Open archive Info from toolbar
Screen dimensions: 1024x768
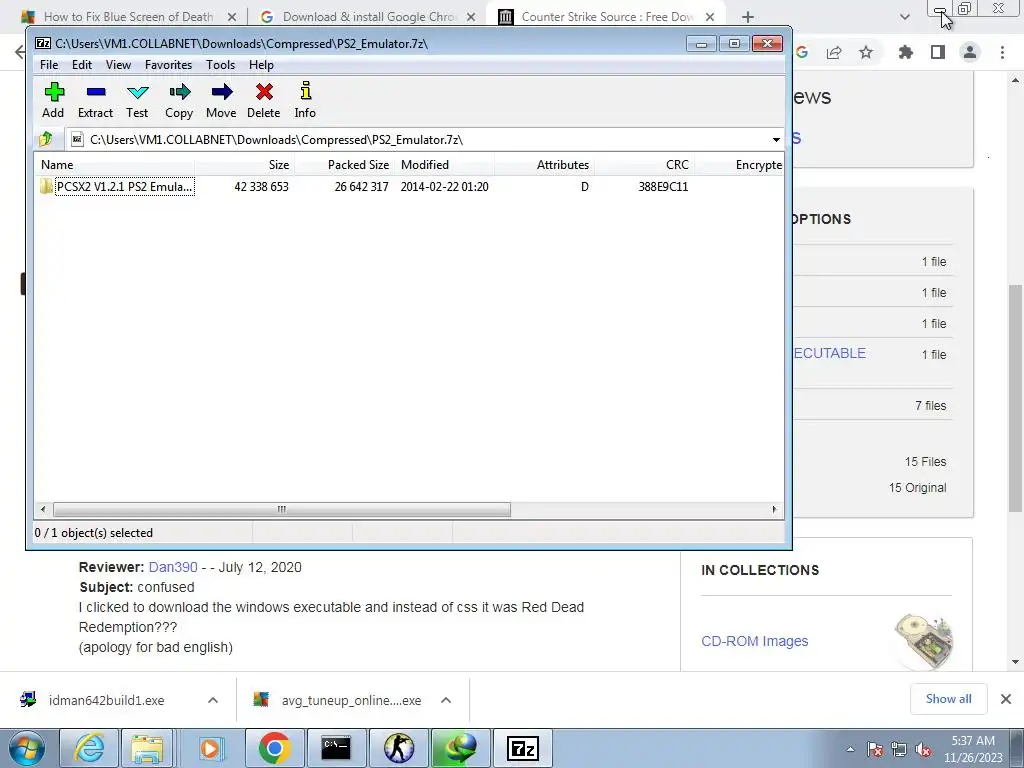[305, 100]
